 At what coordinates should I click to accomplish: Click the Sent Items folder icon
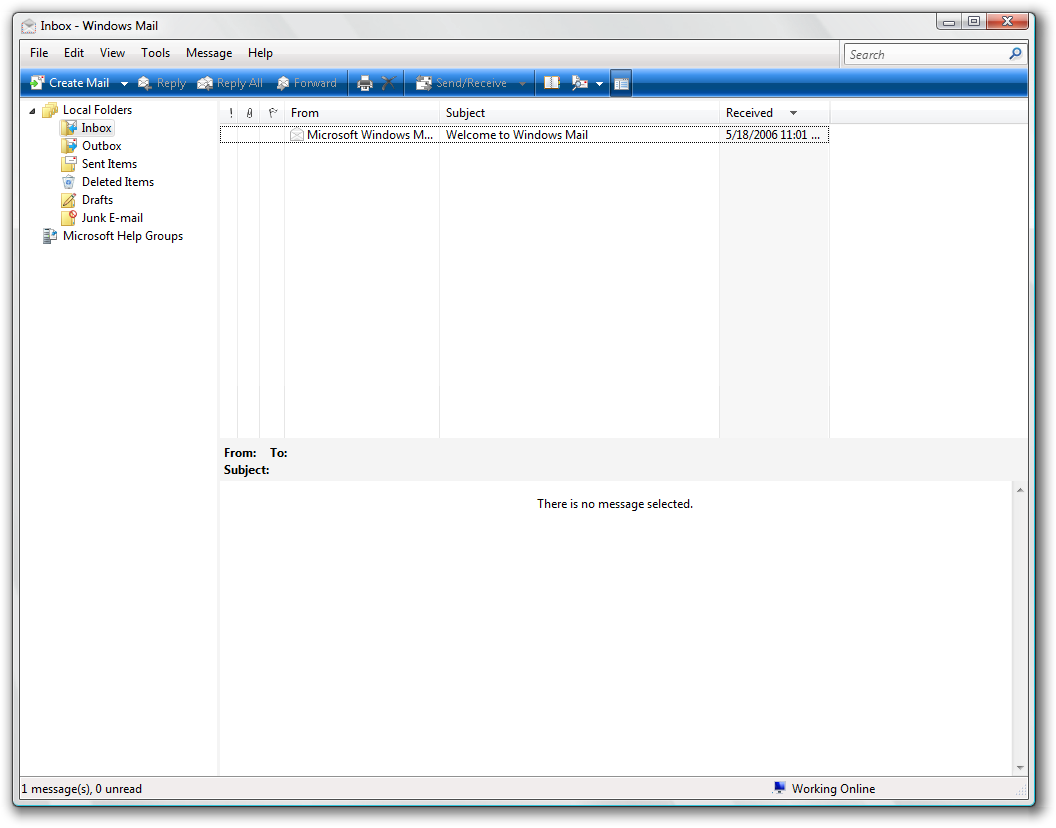(x=69, y=164)
